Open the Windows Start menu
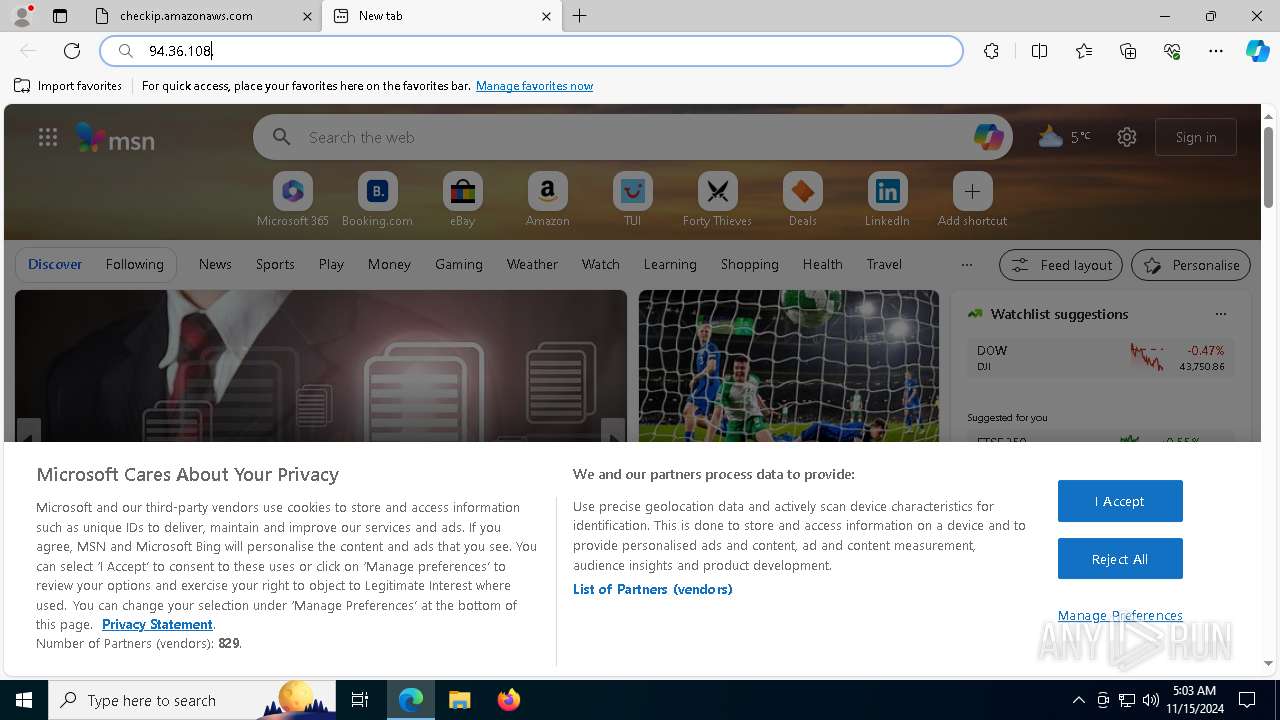 [24, 700]
